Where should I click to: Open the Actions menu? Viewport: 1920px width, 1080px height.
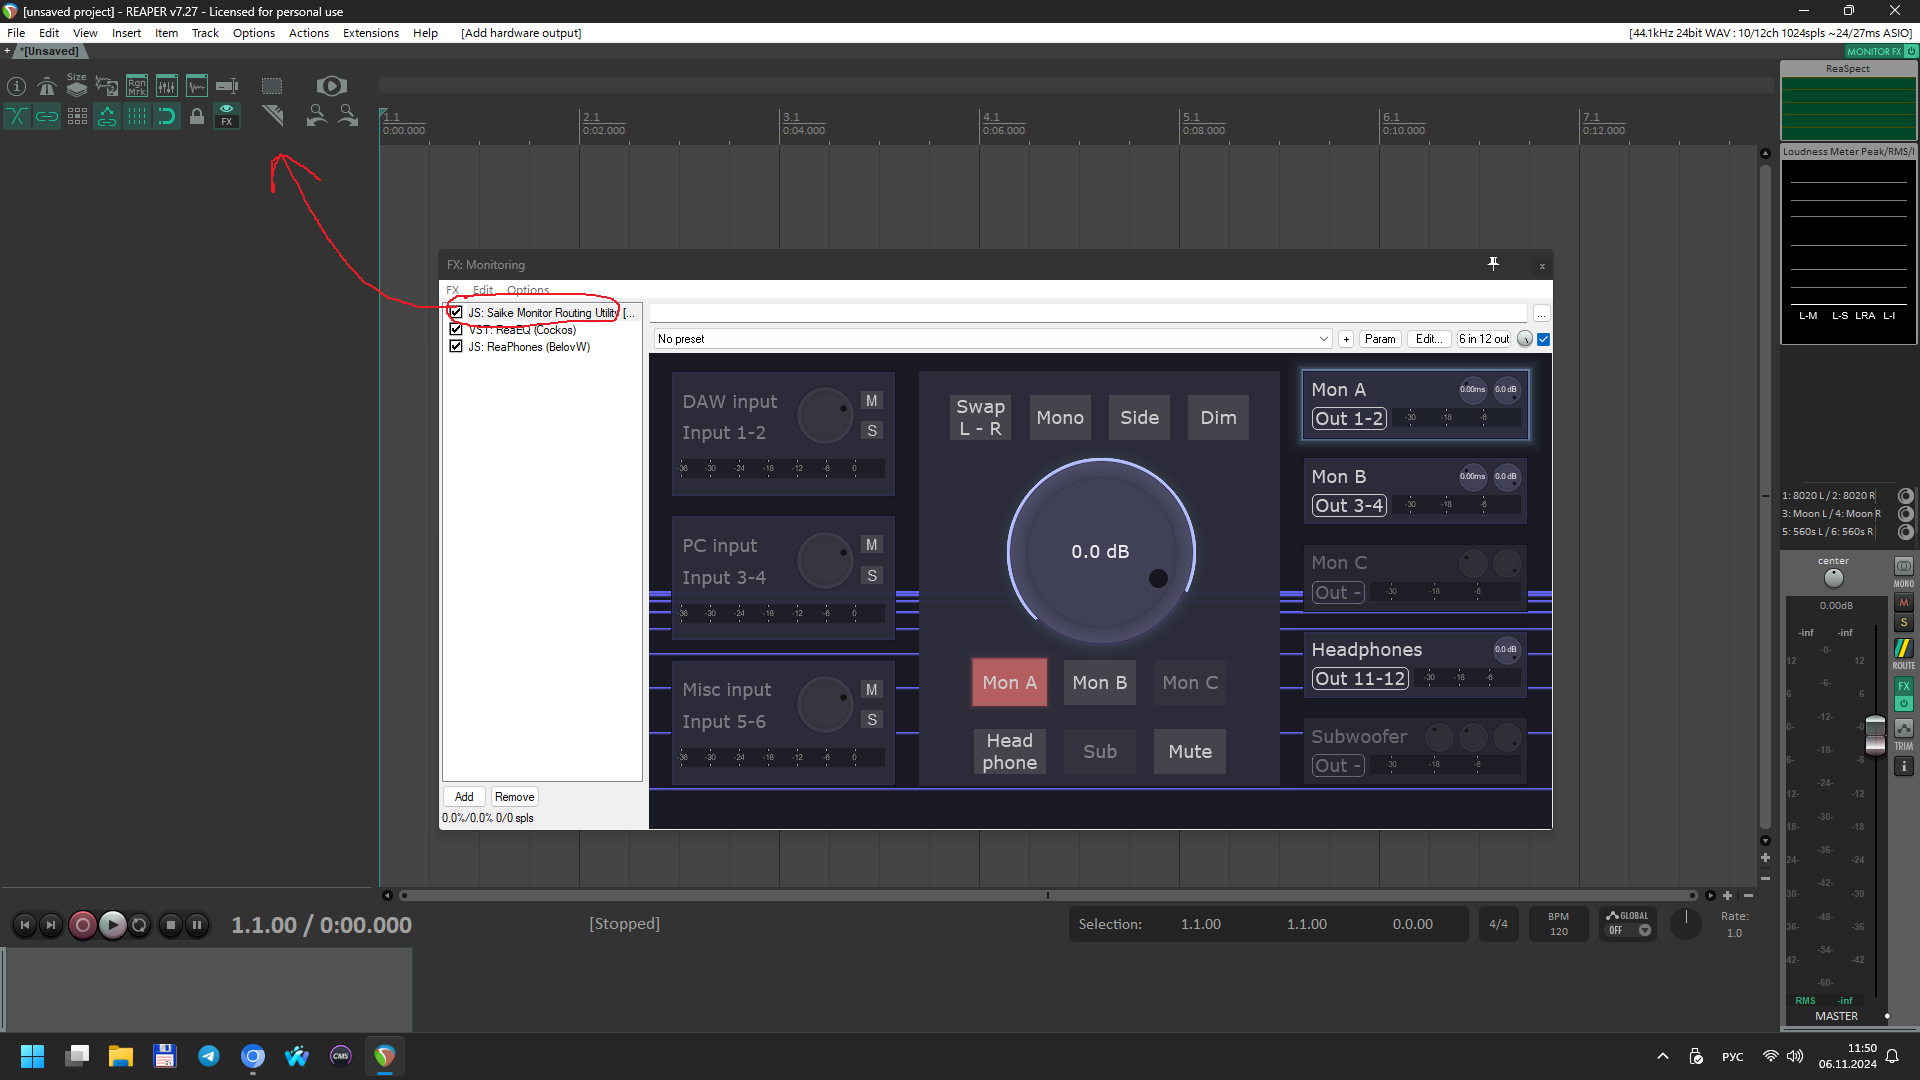(x=308, y=33)
